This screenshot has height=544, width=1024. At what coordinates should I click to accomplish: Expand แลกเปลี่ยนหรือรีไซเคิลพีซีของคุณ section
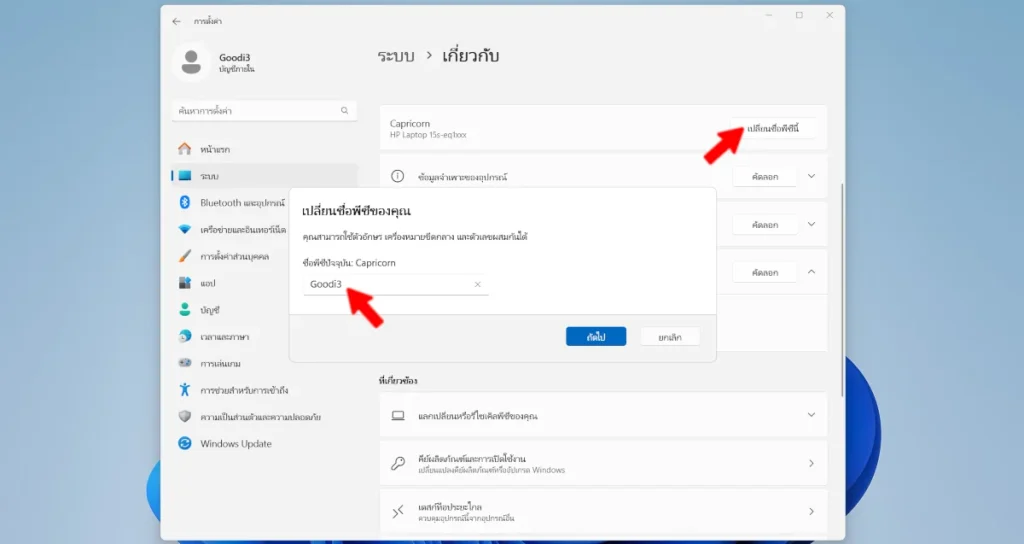pyautogui.click(x=811, y=415)
